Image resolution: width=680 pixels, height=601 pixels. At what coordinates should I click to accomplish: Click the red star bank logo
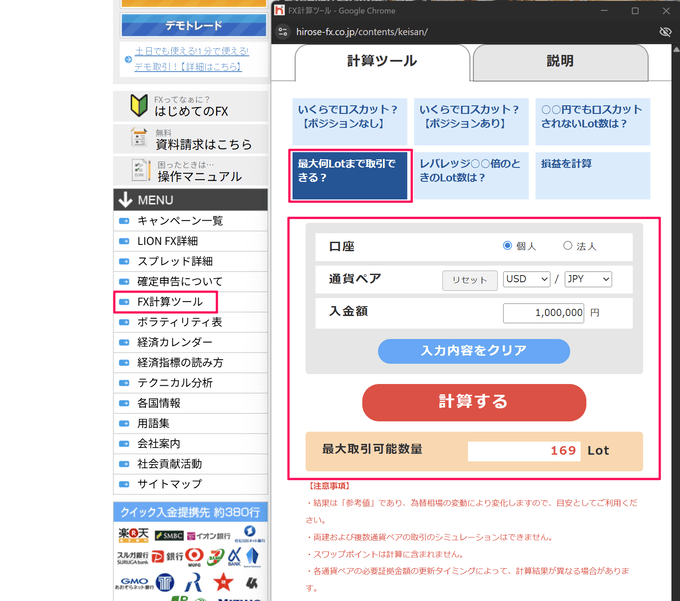[x=223, y=582]
